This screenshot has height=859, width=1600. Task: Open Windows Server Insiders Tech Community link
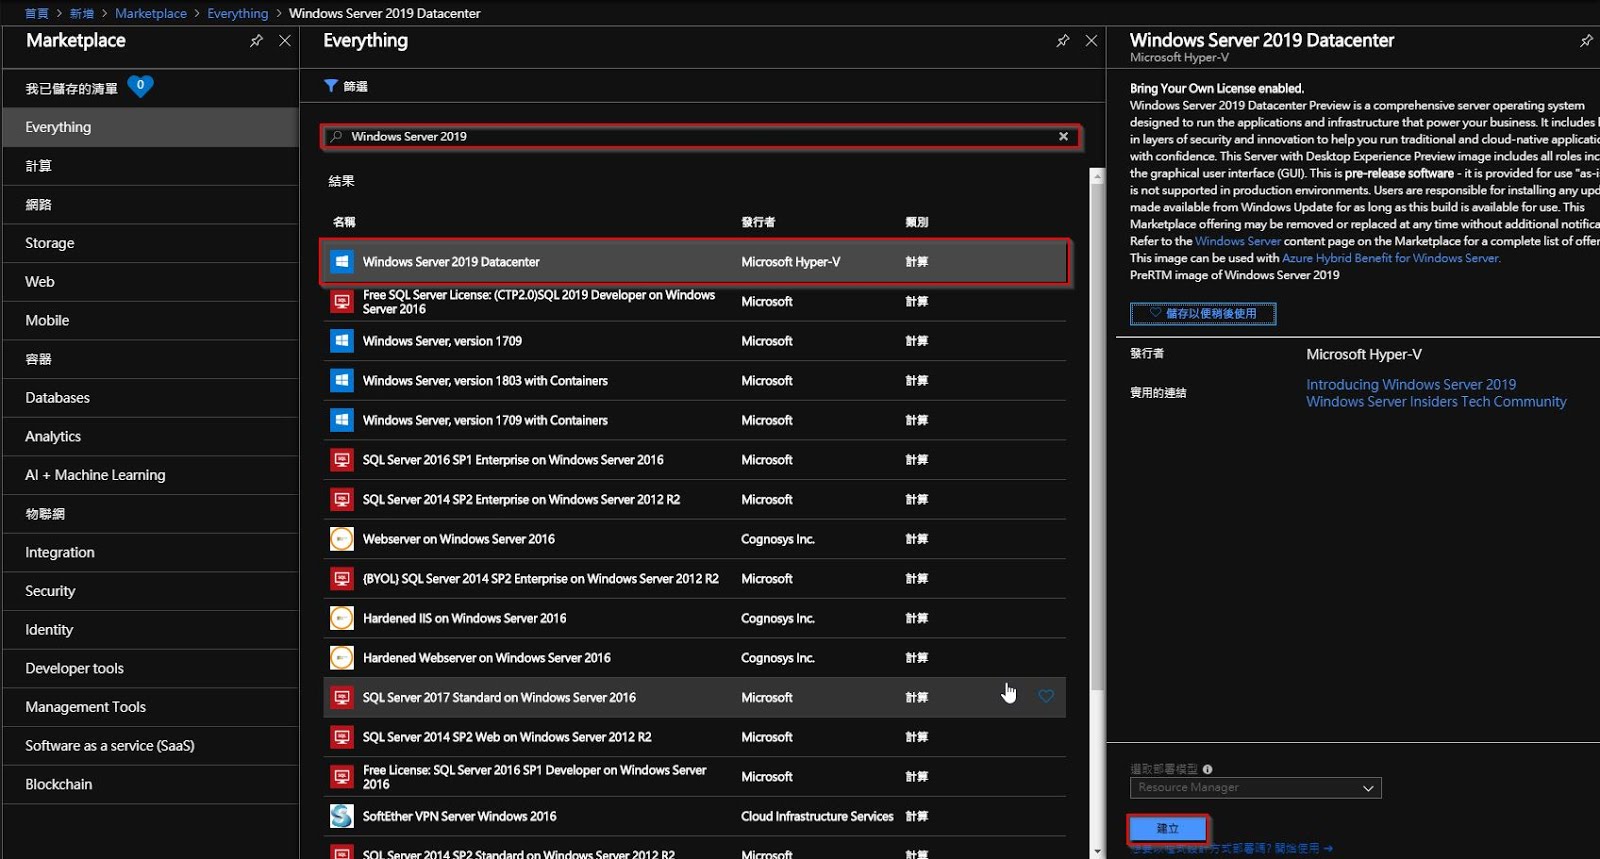pos(1436,402)
